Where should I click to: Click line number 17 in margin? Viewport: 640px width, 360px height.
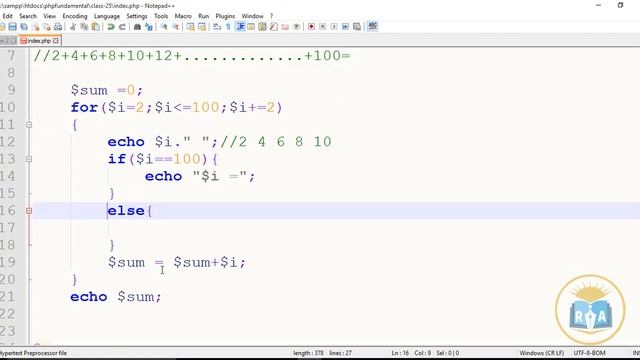tap(8, 228)
